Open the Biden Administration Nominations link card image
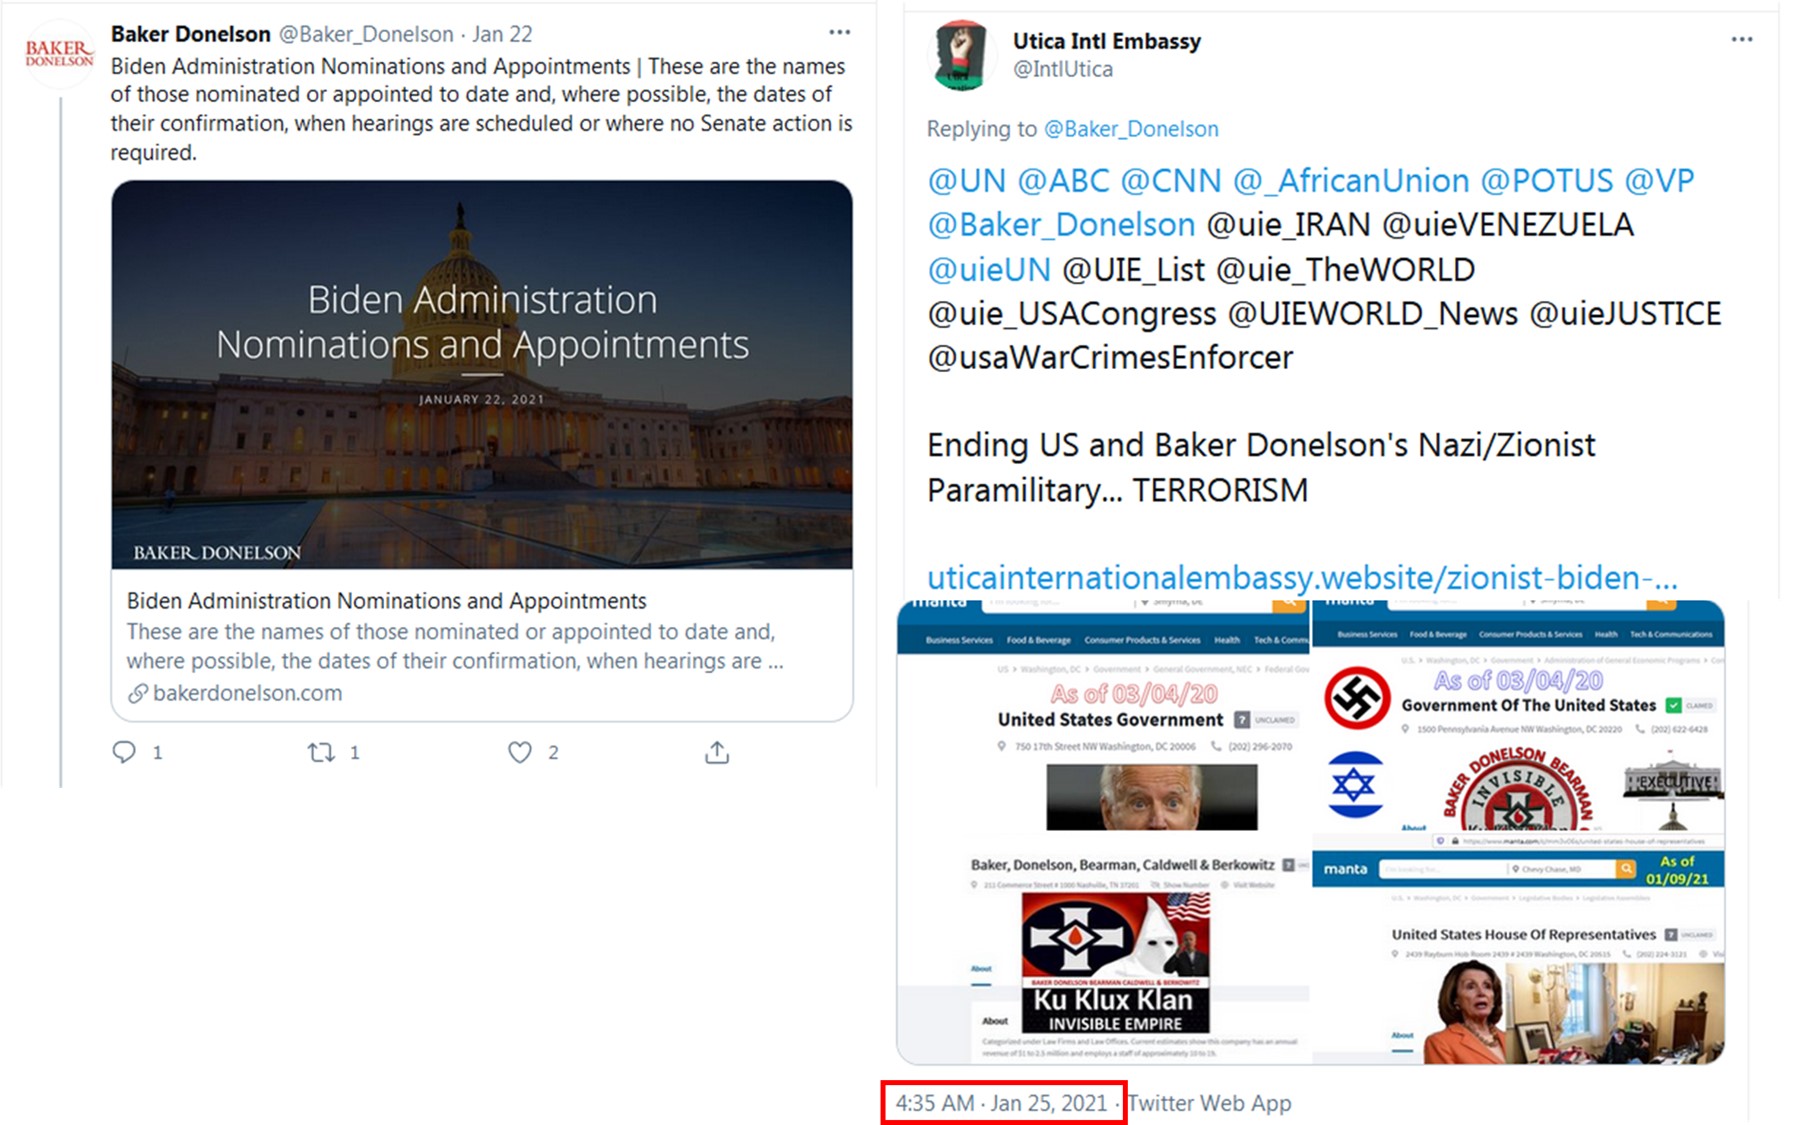Viewport: 1794px width, 1125px height. coord(482,375)
